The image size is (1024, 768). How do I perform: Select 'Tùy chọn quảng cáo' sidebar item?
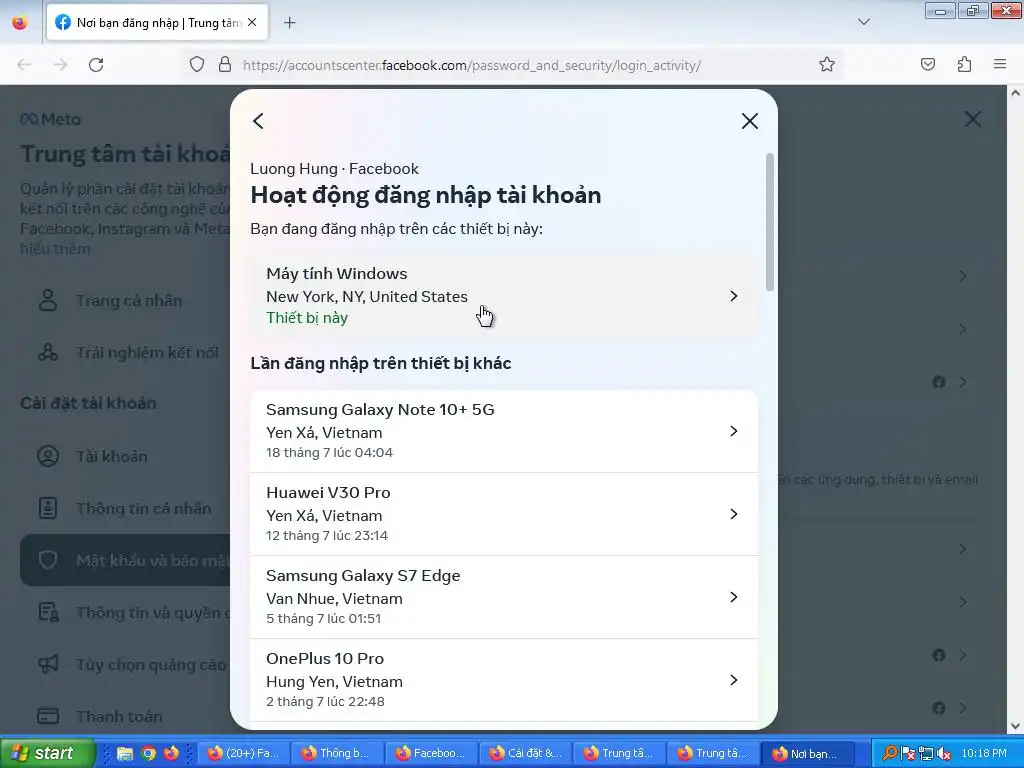tap(125, 664)
